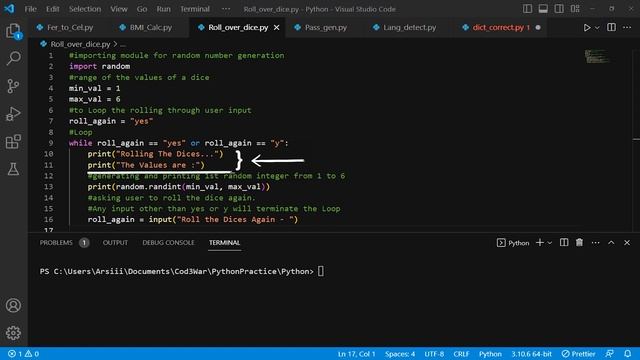Open the View menu

point(119,9)
